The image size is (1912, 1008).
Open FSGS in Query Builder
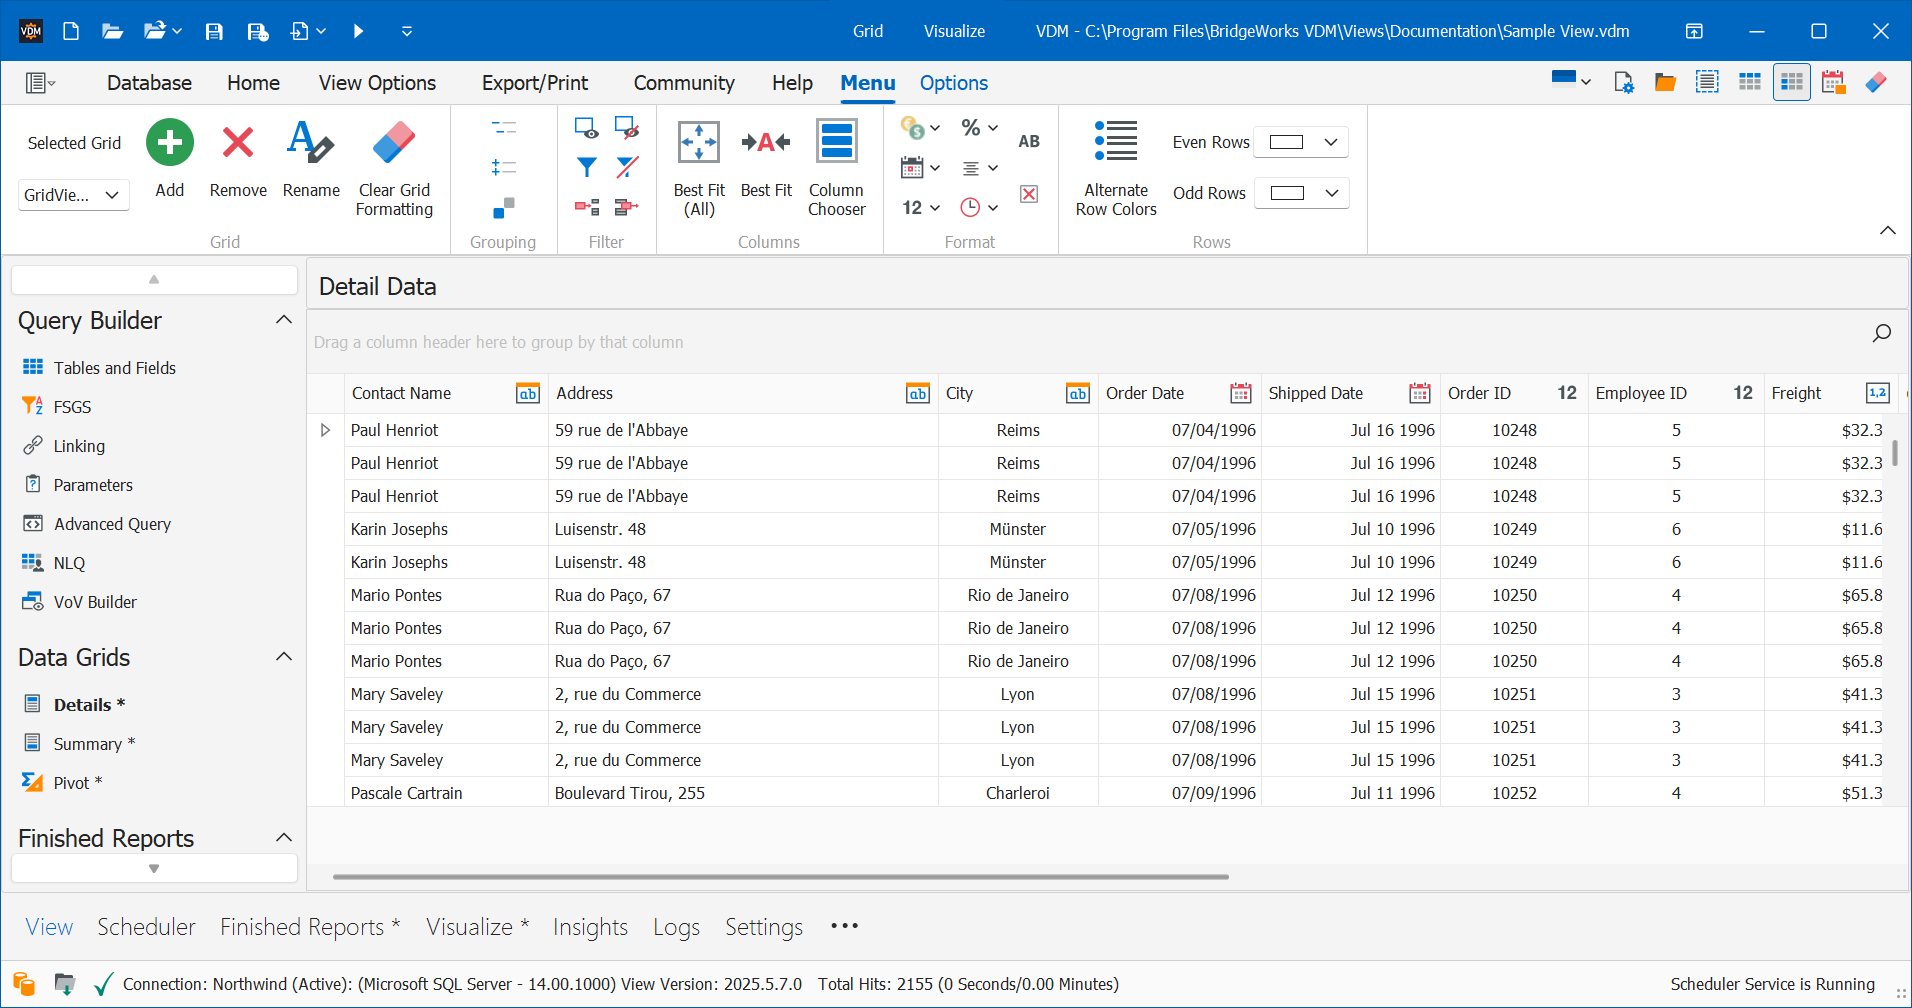tap(71, 407)
